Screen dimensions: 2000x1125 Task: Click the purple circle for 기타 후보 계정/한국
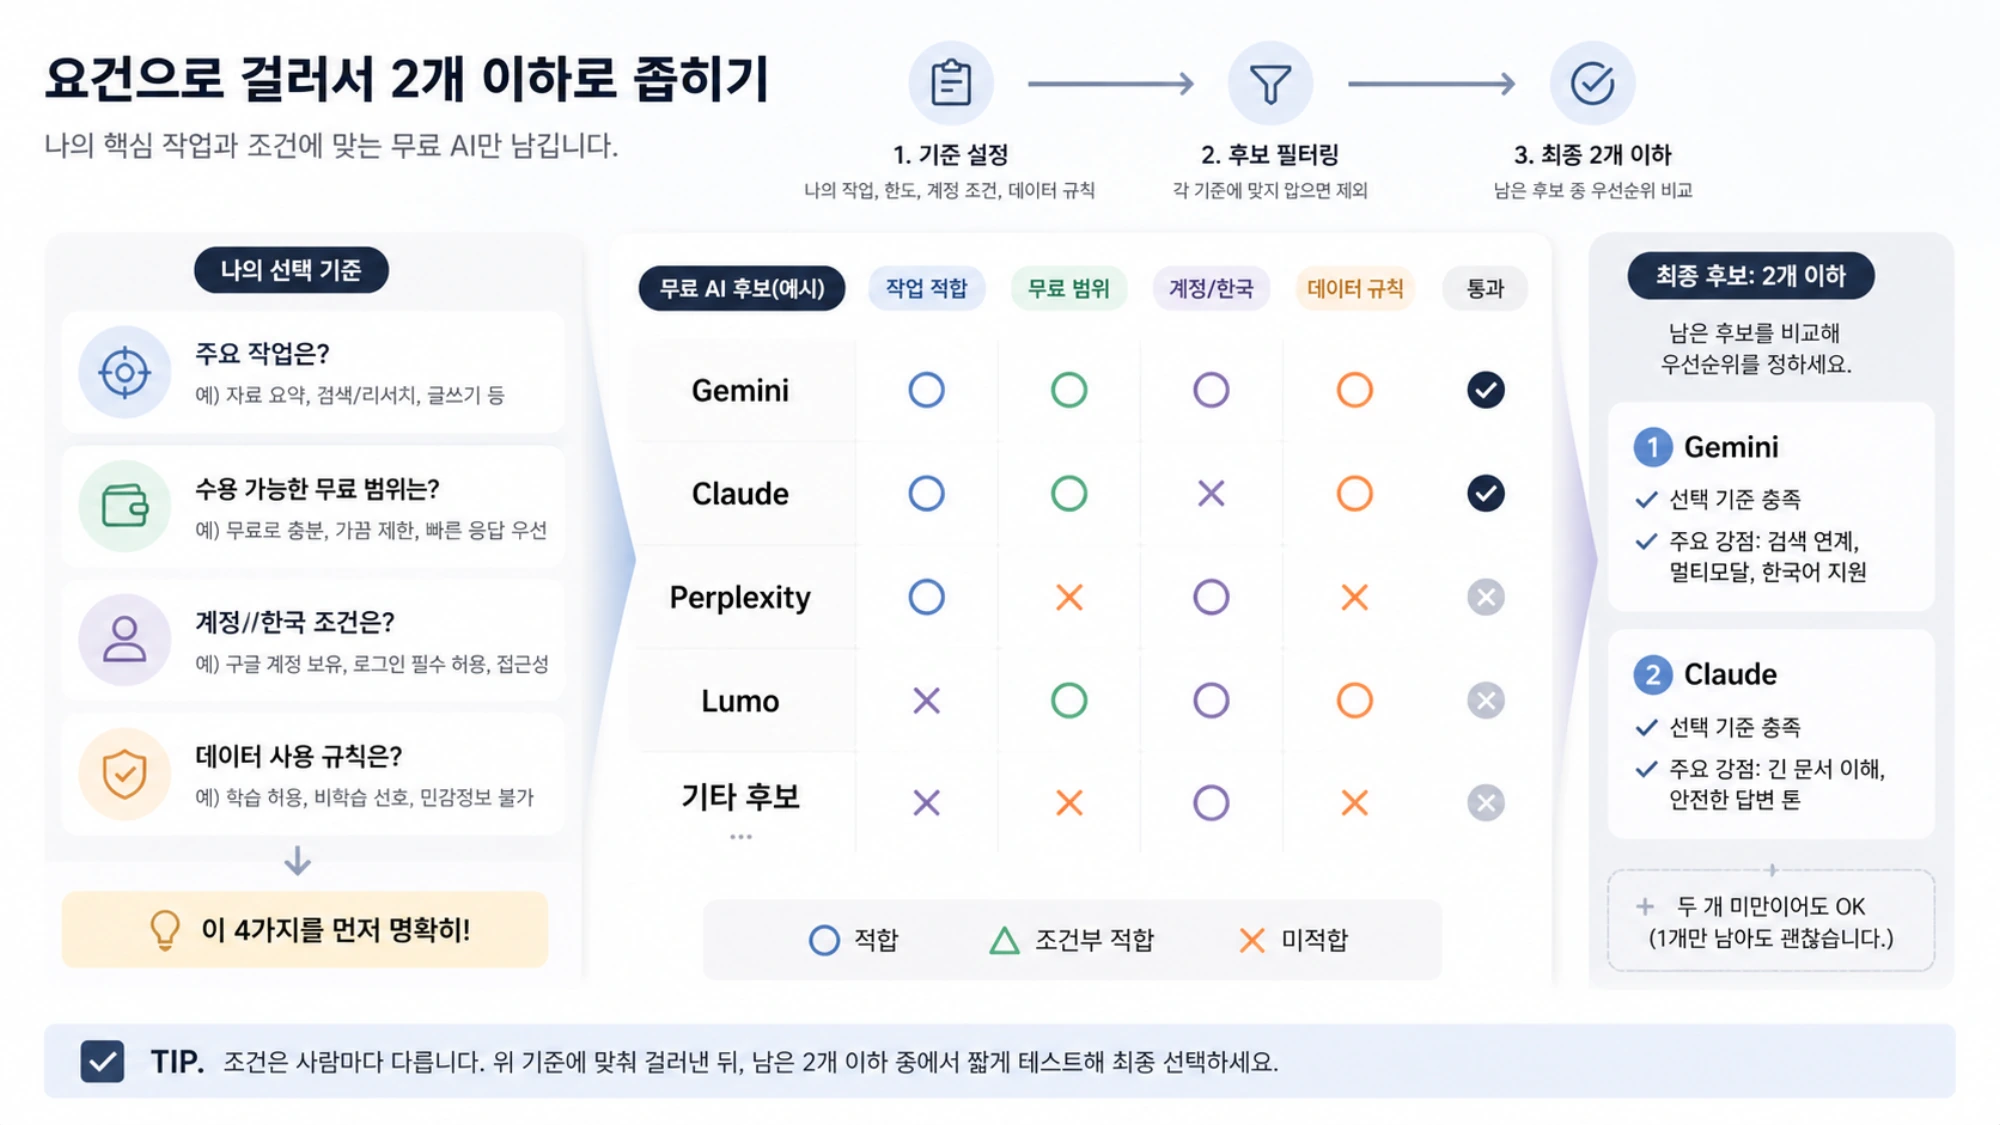(x=1211, y=803)
